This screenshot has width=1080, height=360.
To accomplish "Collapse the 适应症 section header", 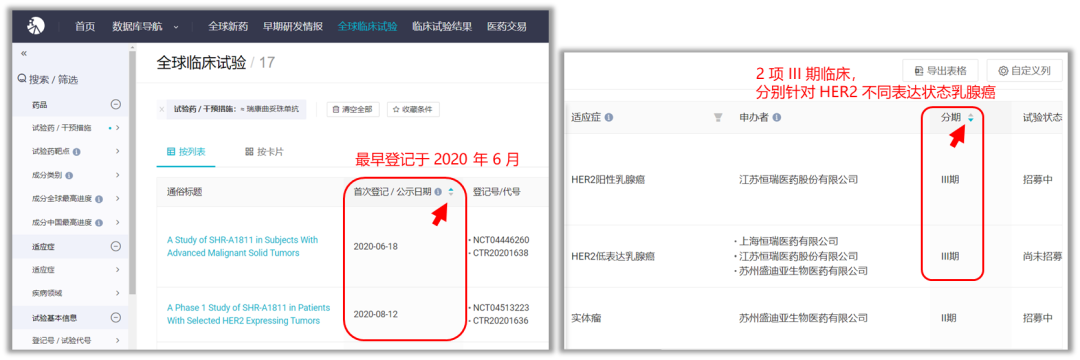I will tap(116, 246).
